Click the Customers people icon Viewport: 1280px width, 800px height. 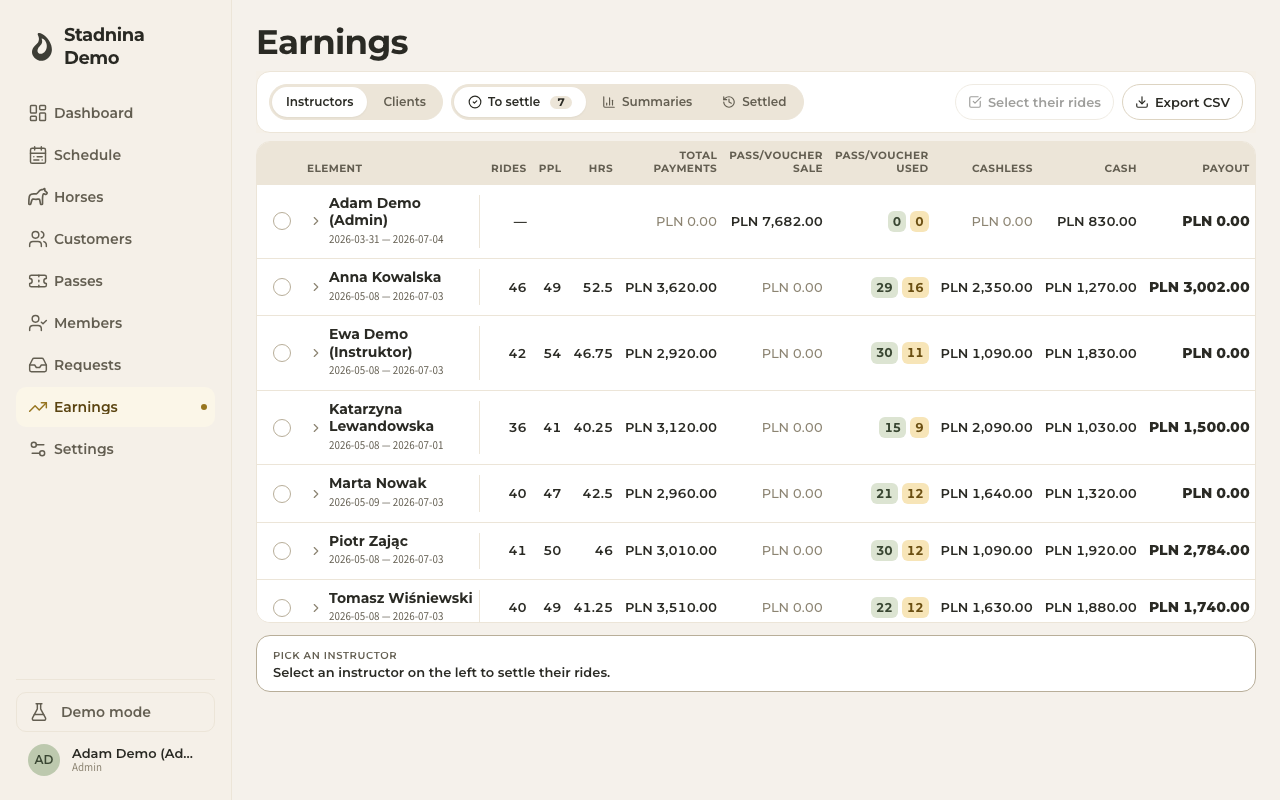[x=38, y=239]
